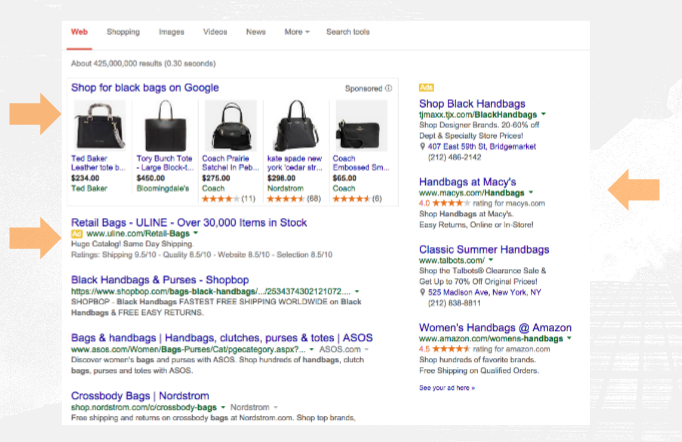Click the $450.00 price
Image resolution: width=682 pixels, height=442 pixels.
[x=150, y=178]
